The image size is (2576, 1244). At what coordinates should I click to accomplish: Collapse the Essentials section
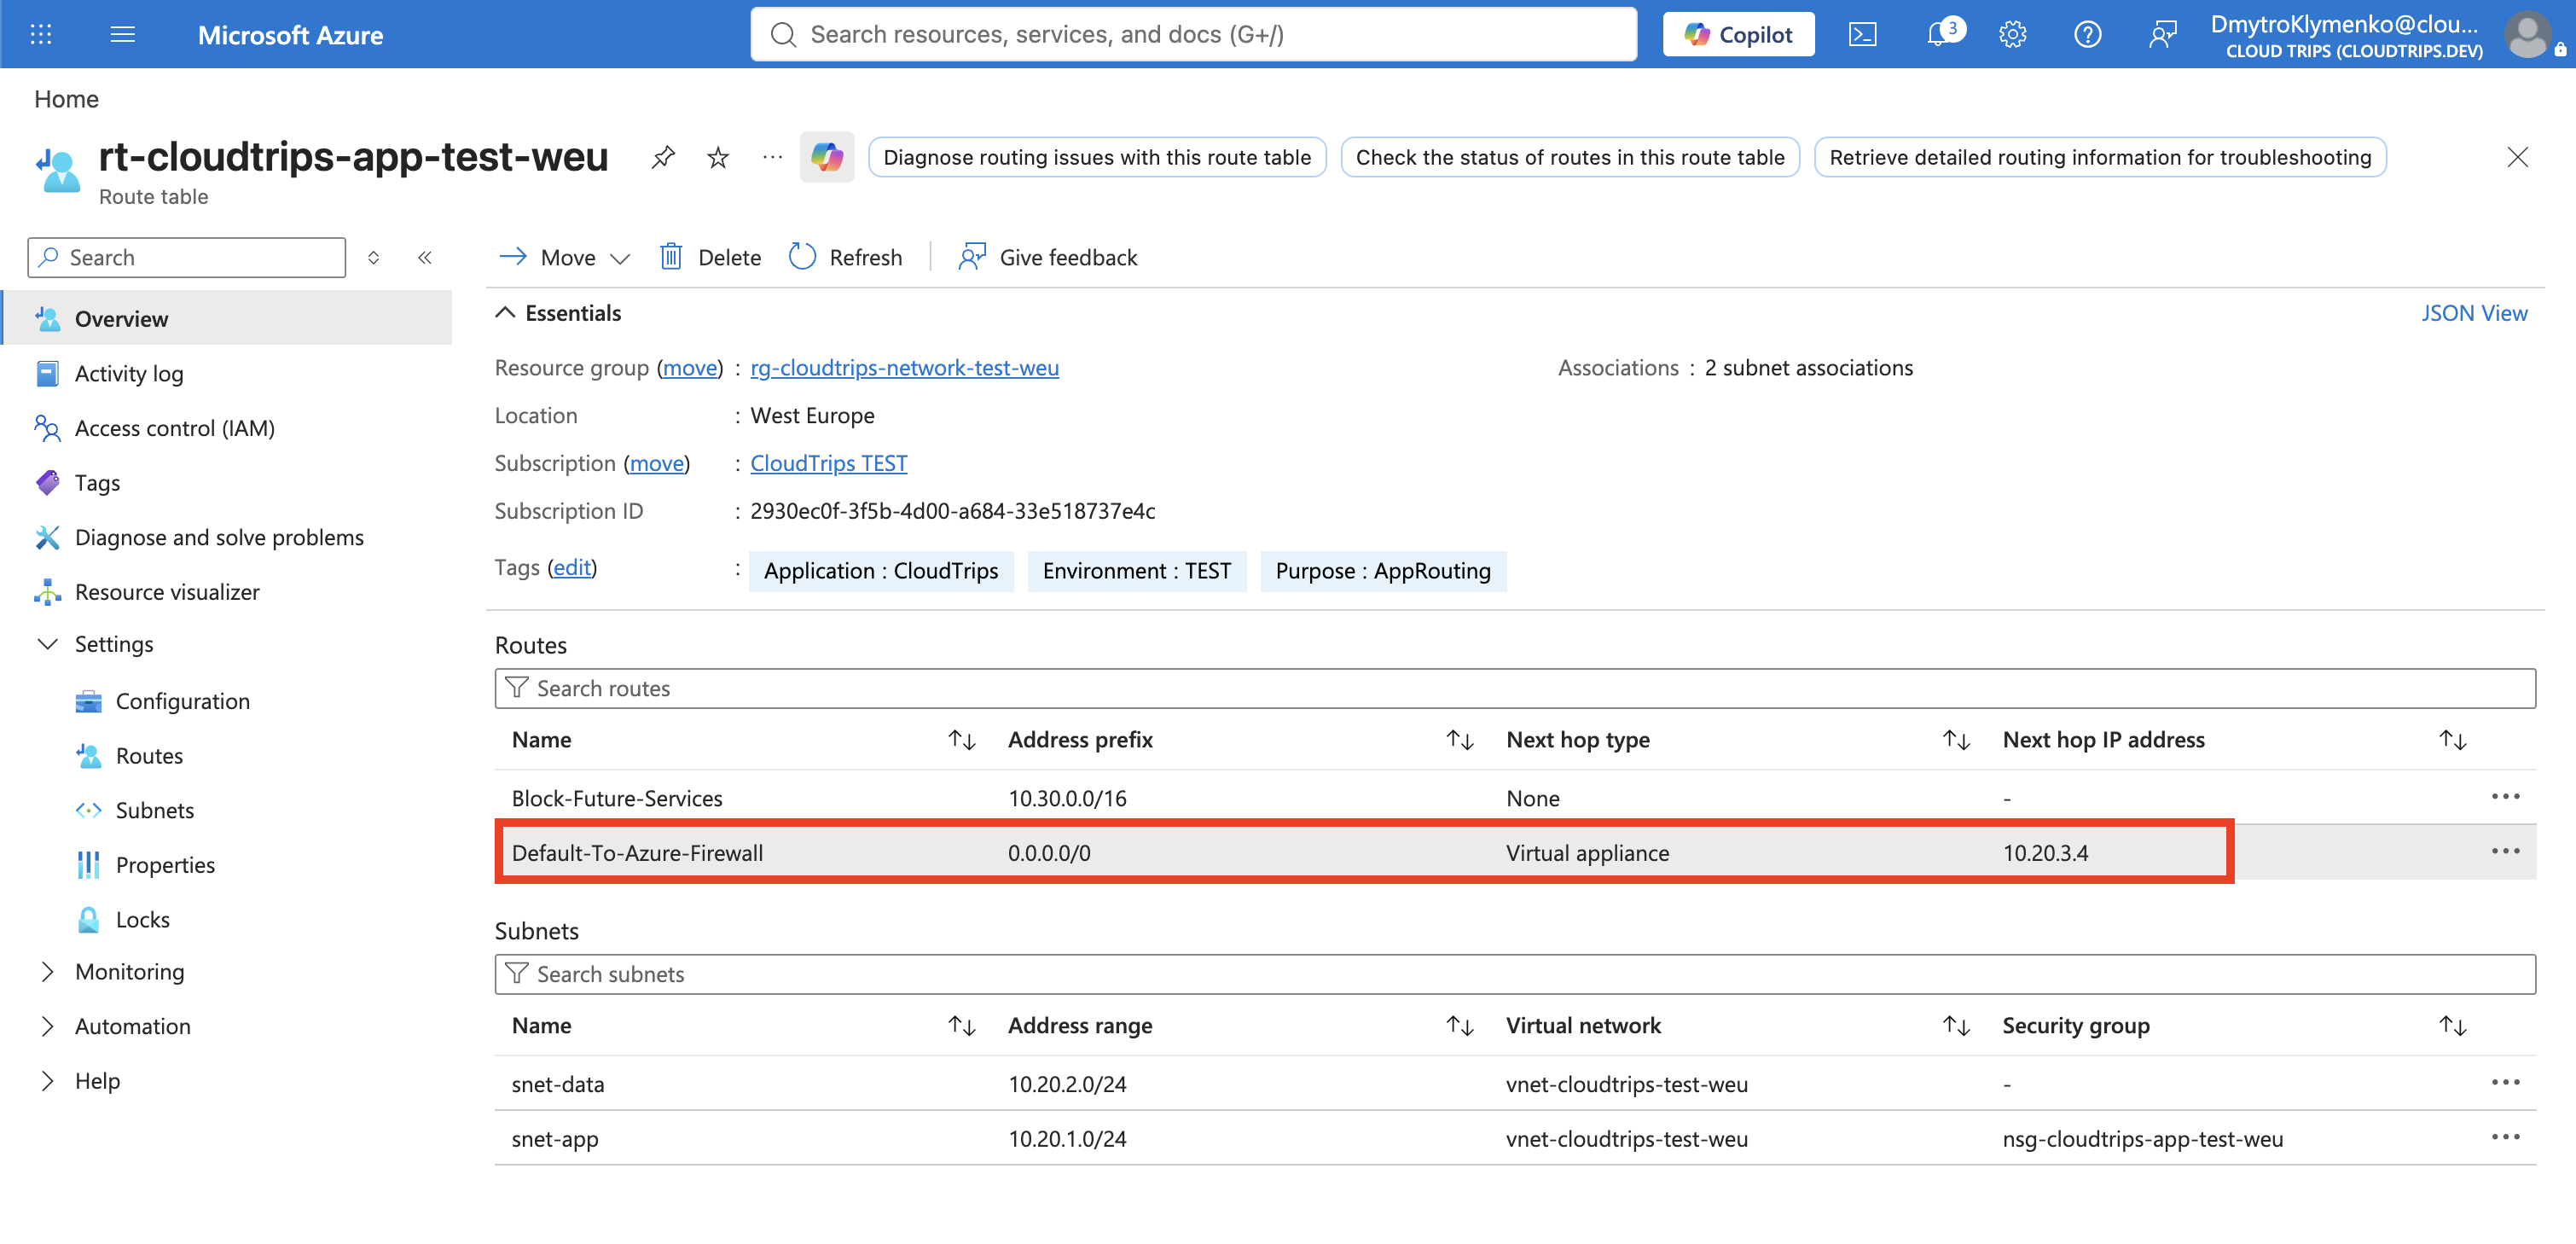(558, 313)
